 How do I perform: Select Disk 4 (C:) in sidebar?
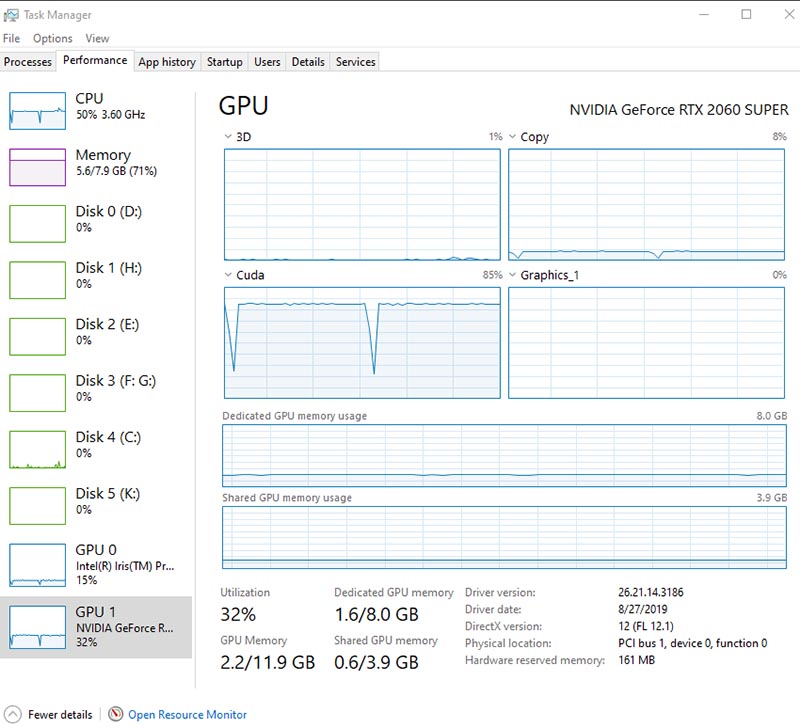pos(96,449)
